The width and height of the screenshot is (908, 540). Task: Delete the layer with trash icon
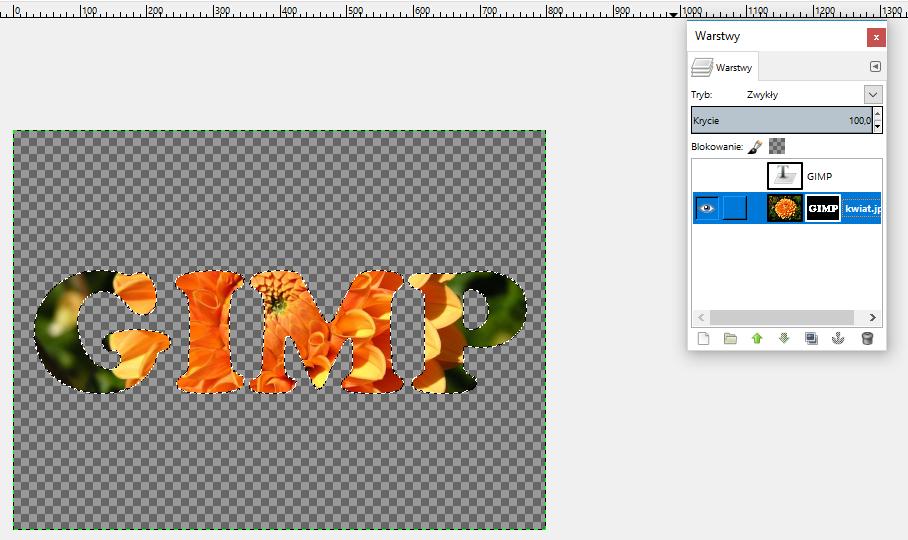(867, 339)
